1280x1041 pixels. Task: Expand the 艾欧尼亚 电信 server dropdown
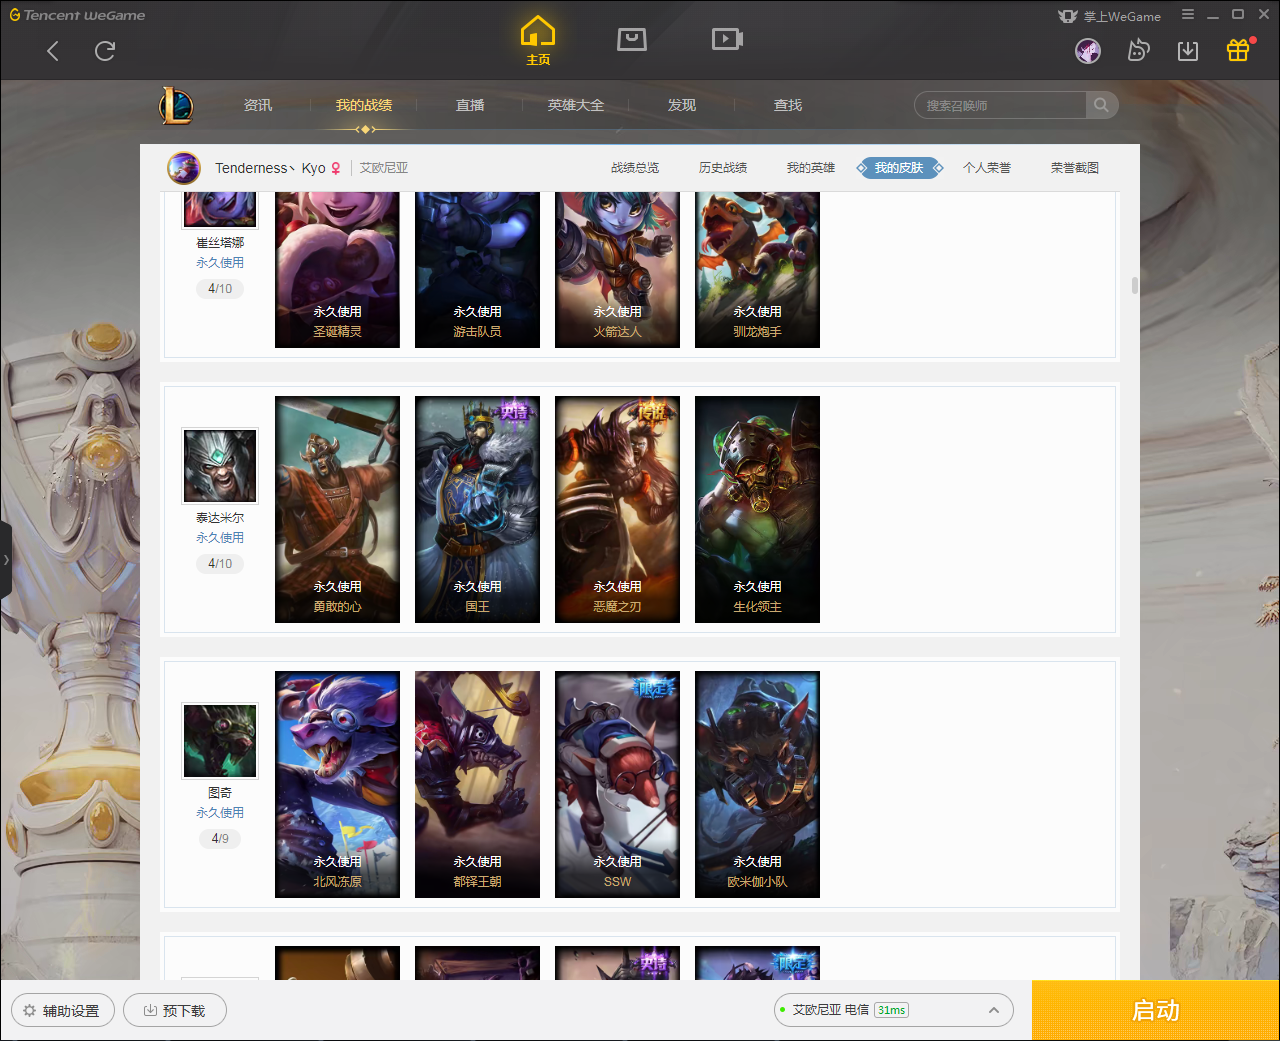click(894, 1010)
